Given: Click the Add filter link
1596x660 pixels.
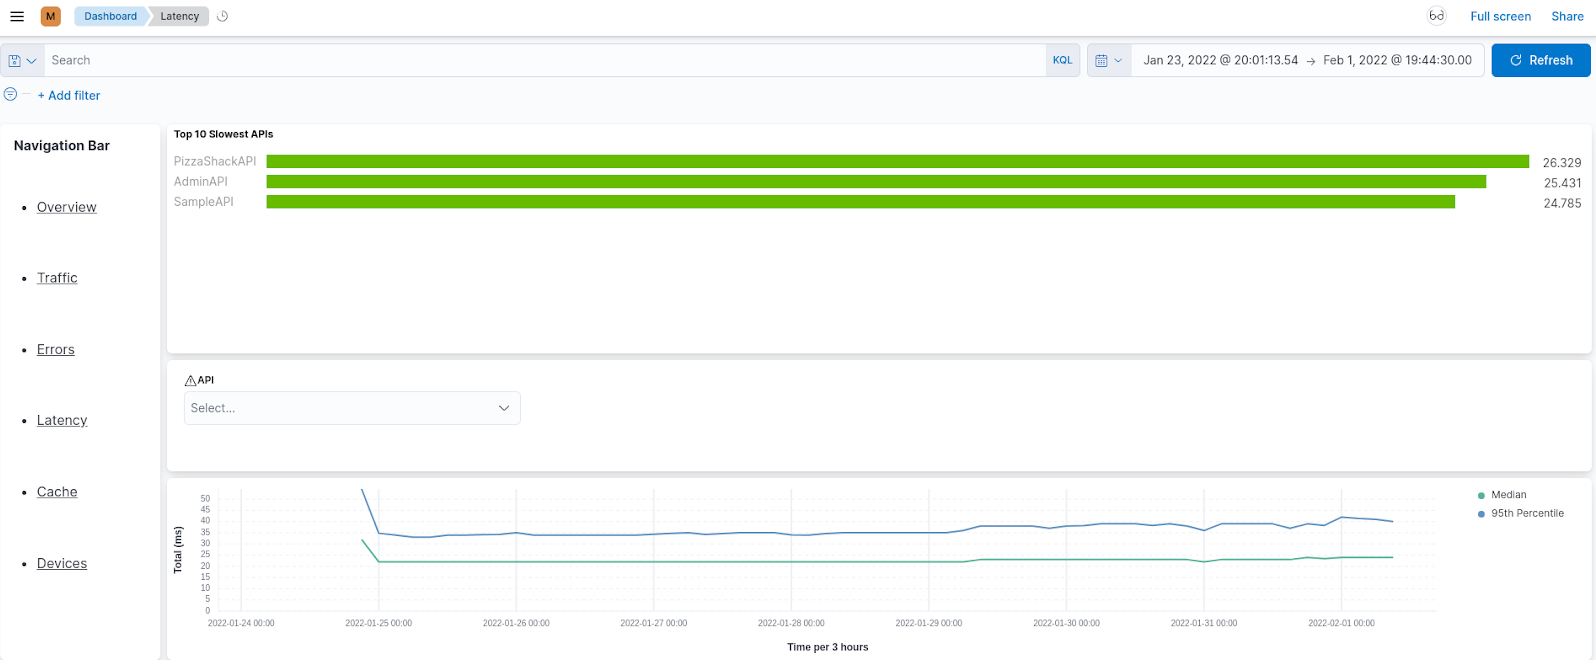Looking at the screenshot, I should point(69,95).
